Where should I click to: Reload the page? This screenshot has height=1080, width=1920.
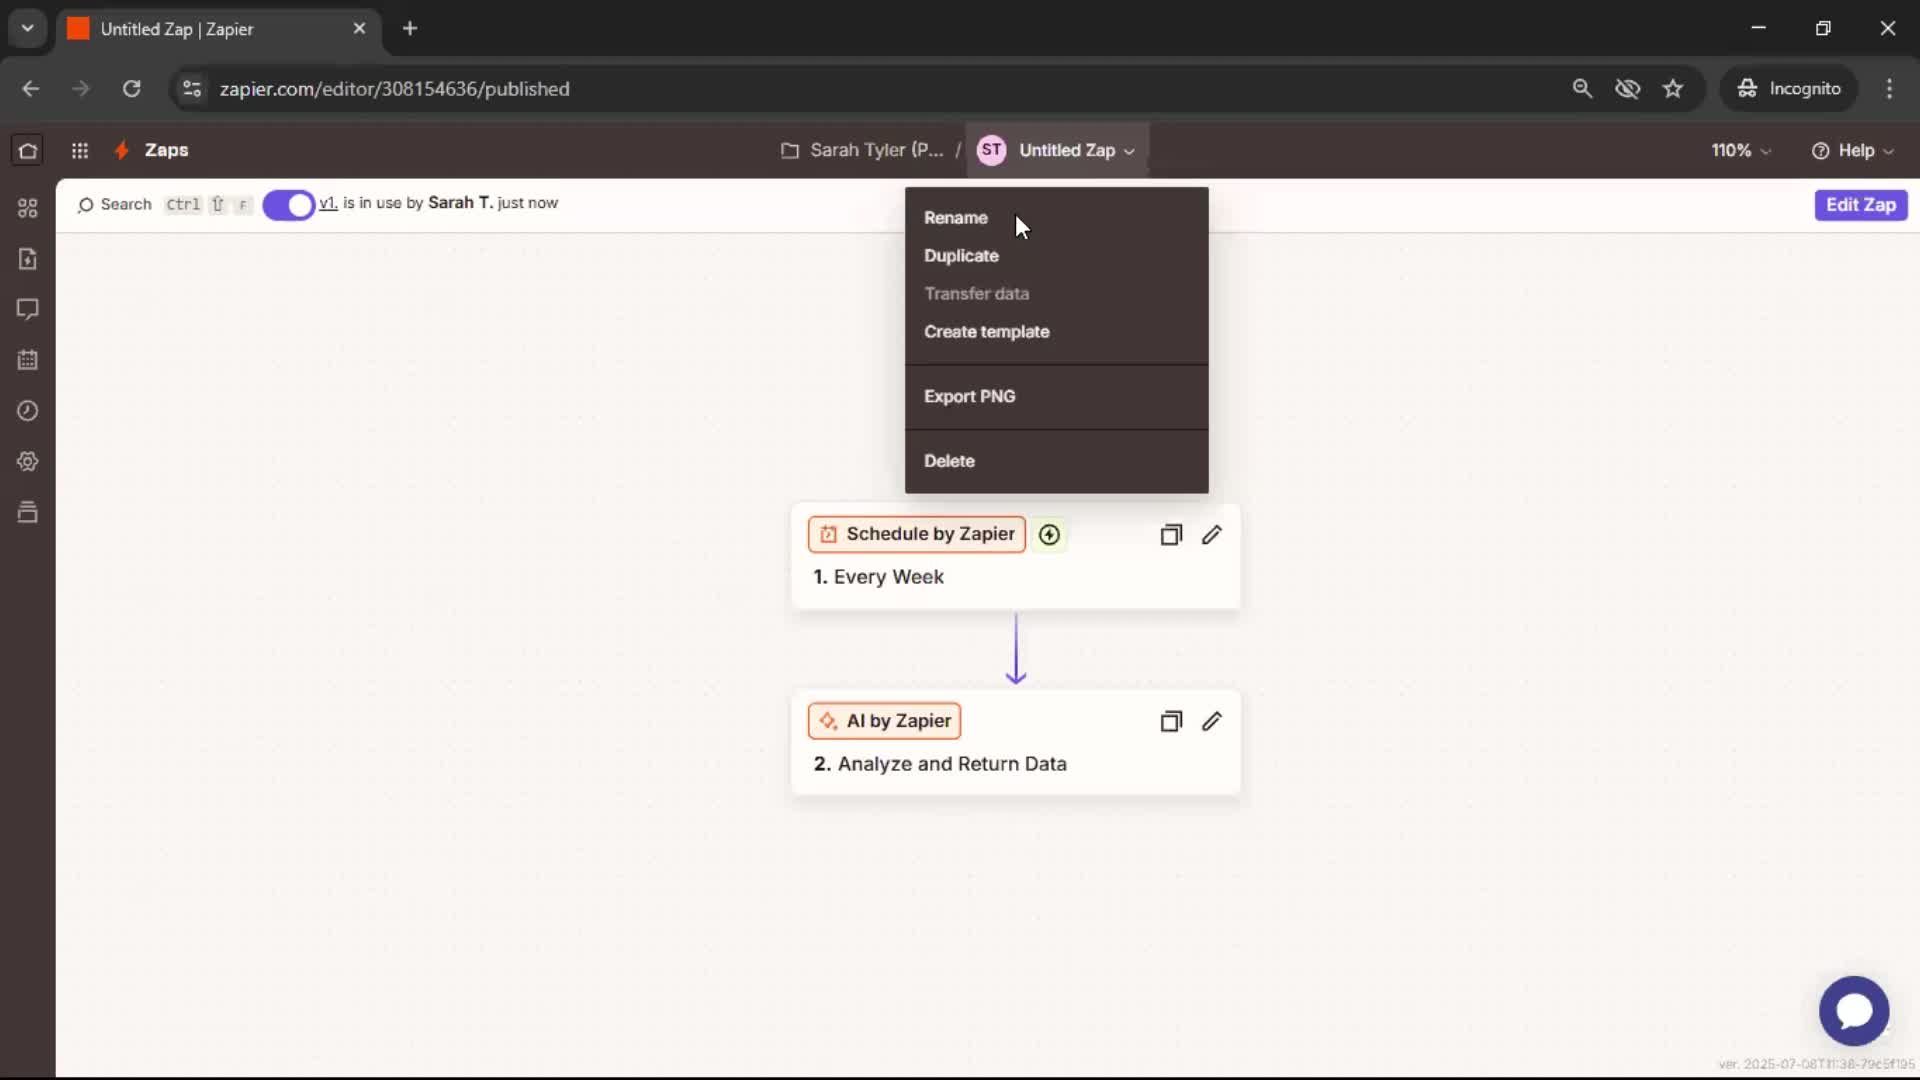click(x=131, y=88)
